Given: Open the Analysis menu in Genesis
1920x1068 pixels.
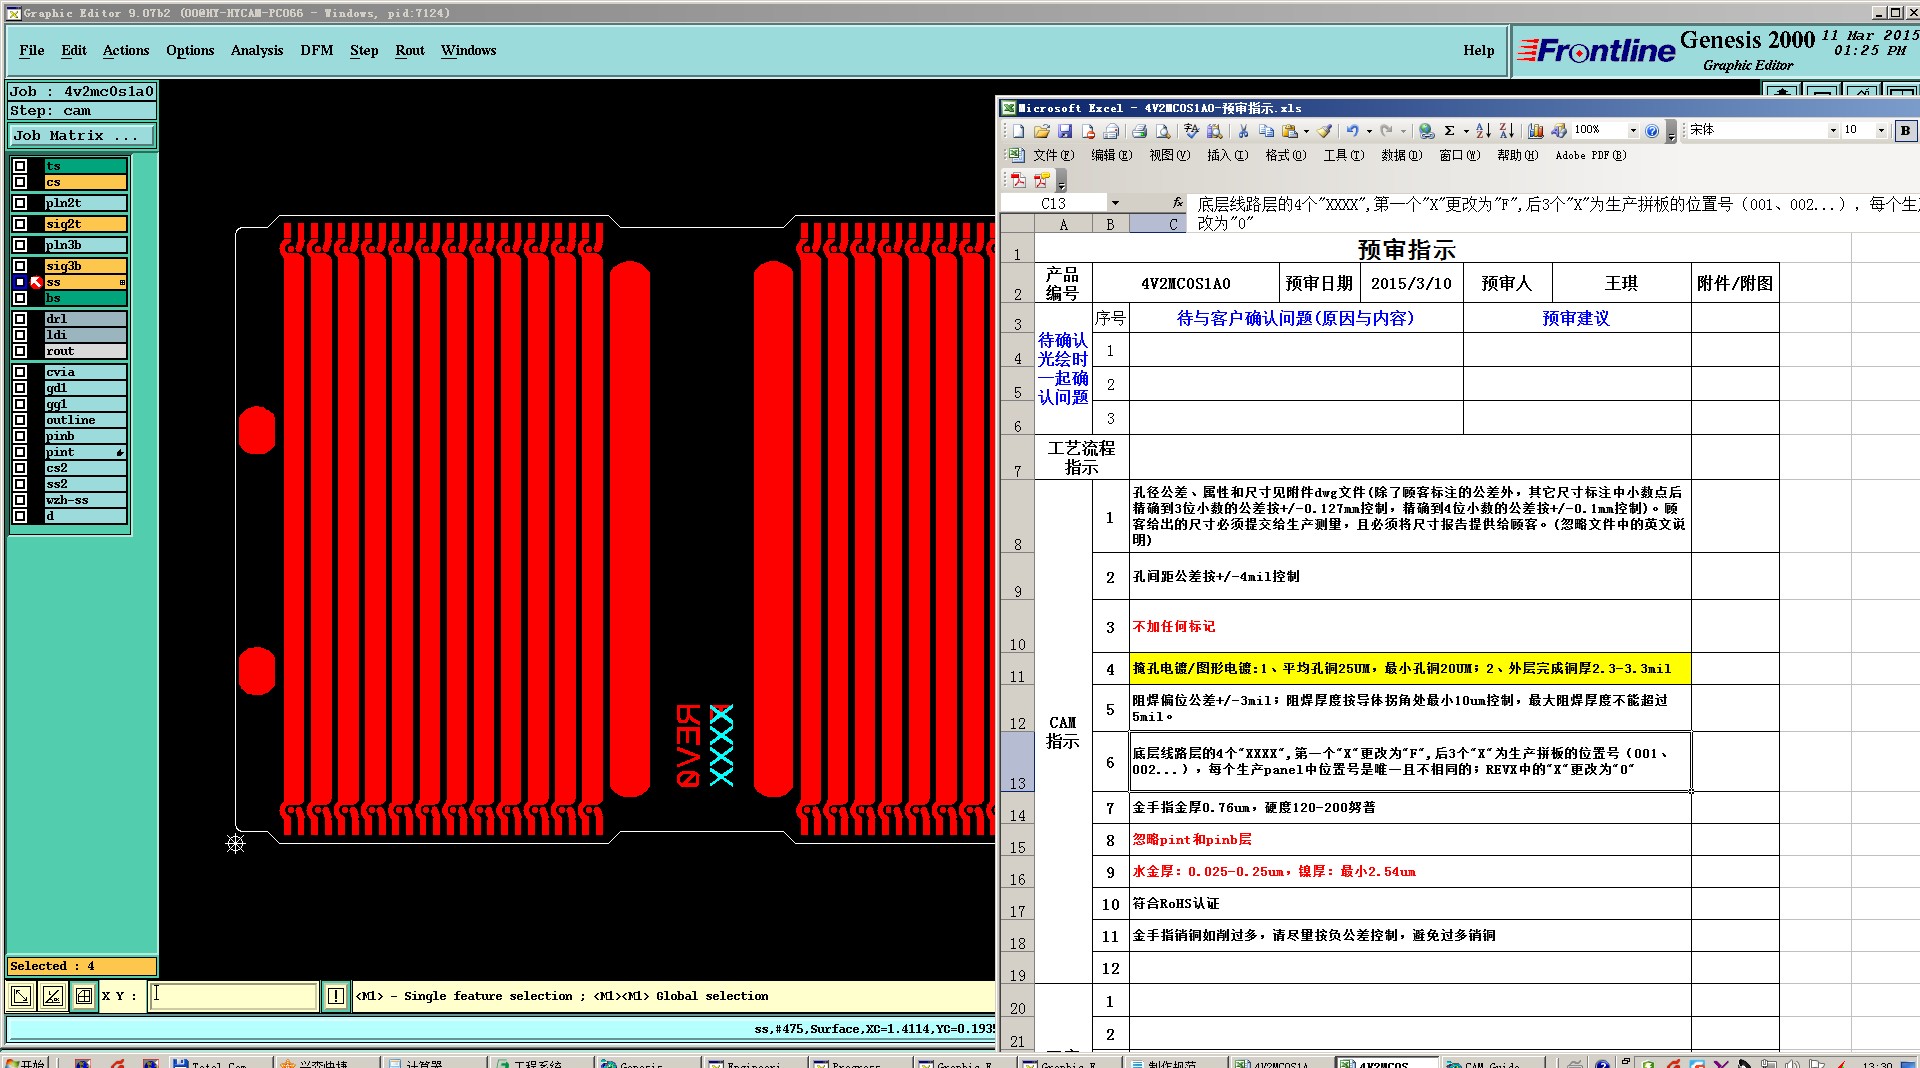Looking at the screenshot, I should pos(257,50).
